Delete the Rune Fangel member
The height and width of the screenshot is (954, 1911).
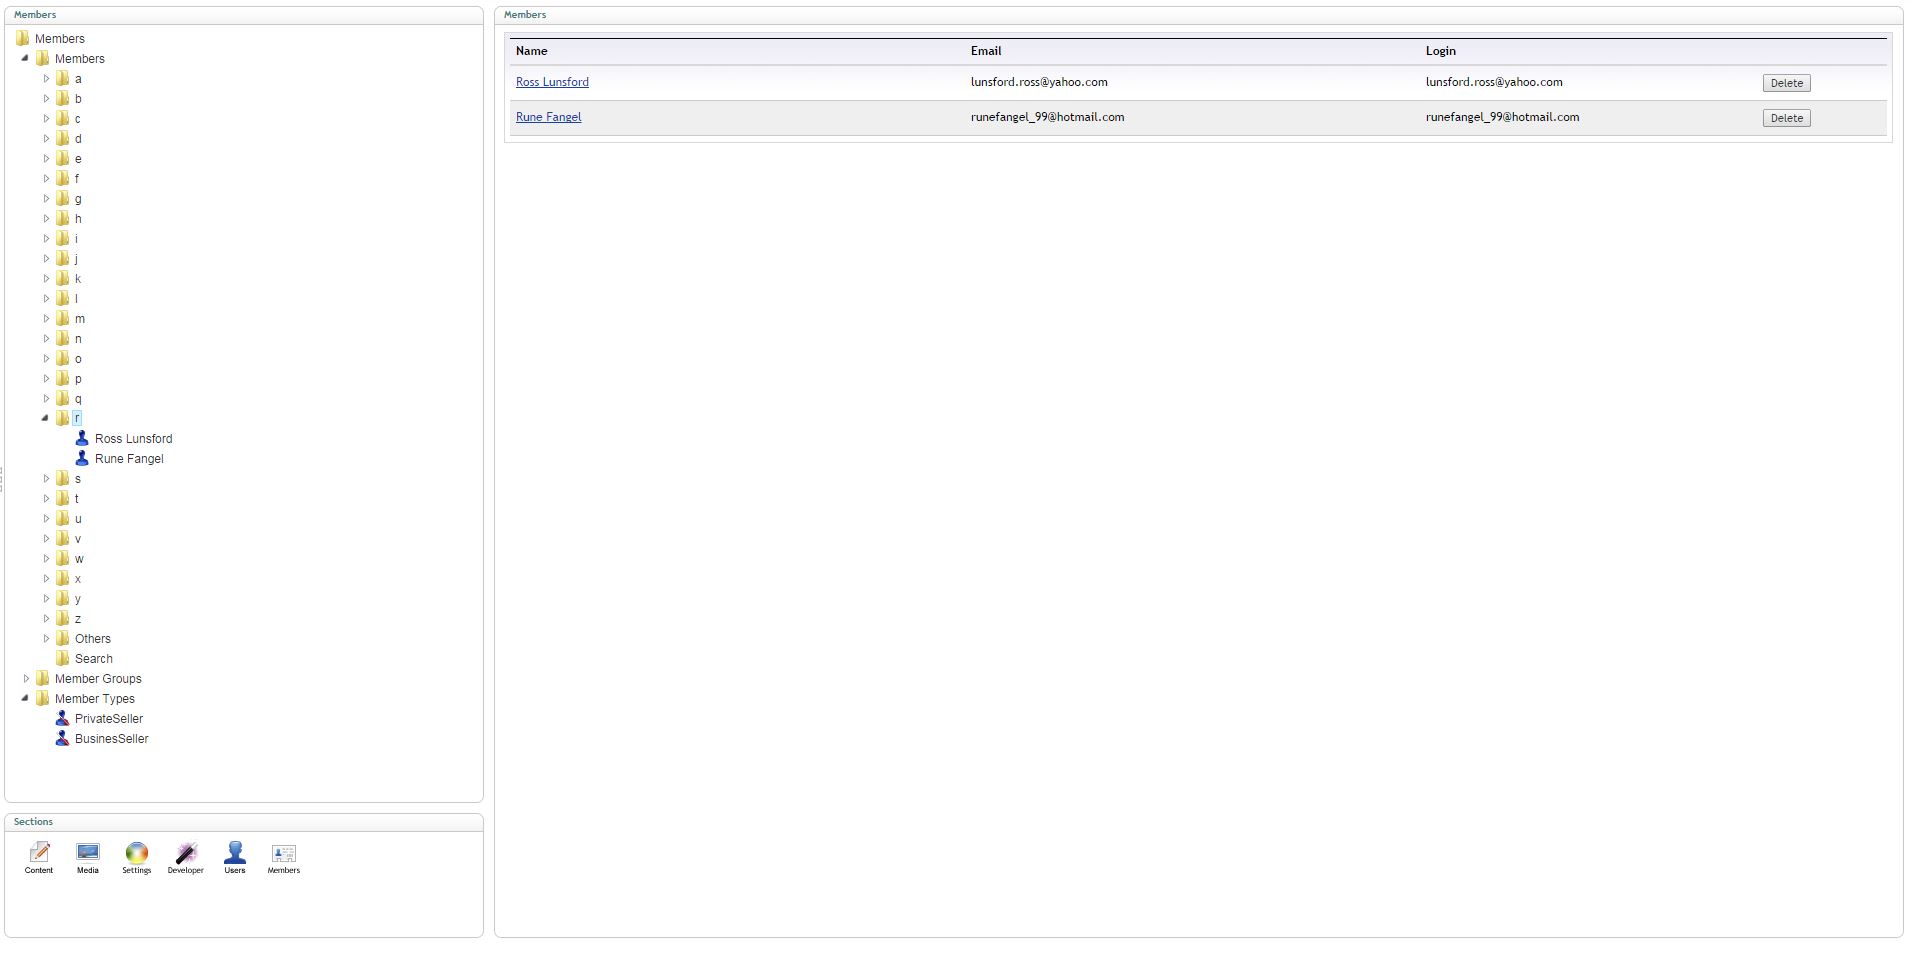[1786, 118]
